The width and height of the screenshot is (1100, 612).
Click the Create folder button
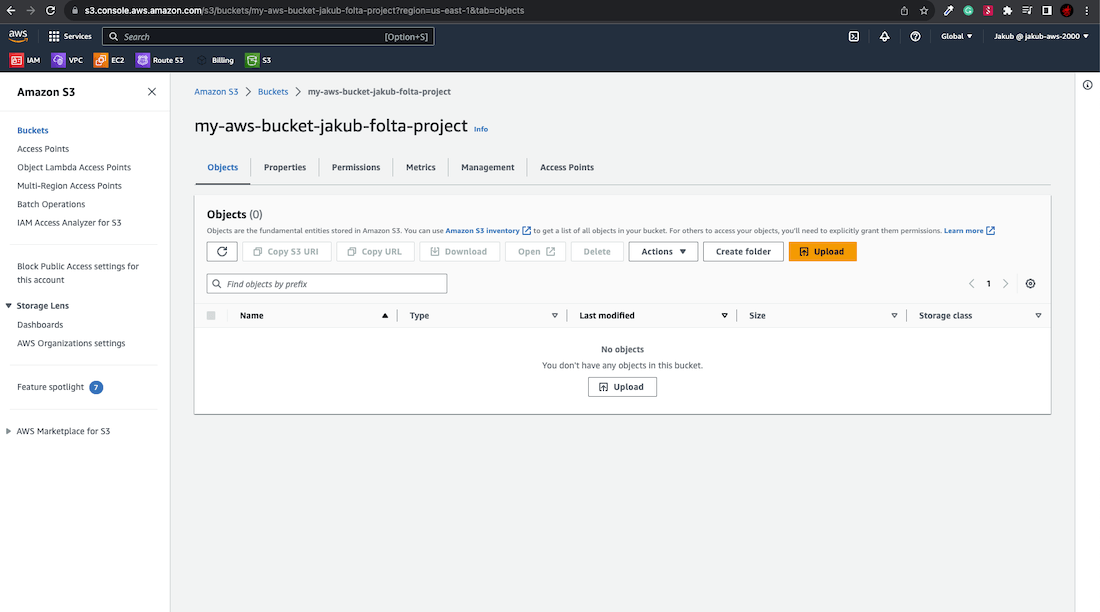(x=743, y=252)
